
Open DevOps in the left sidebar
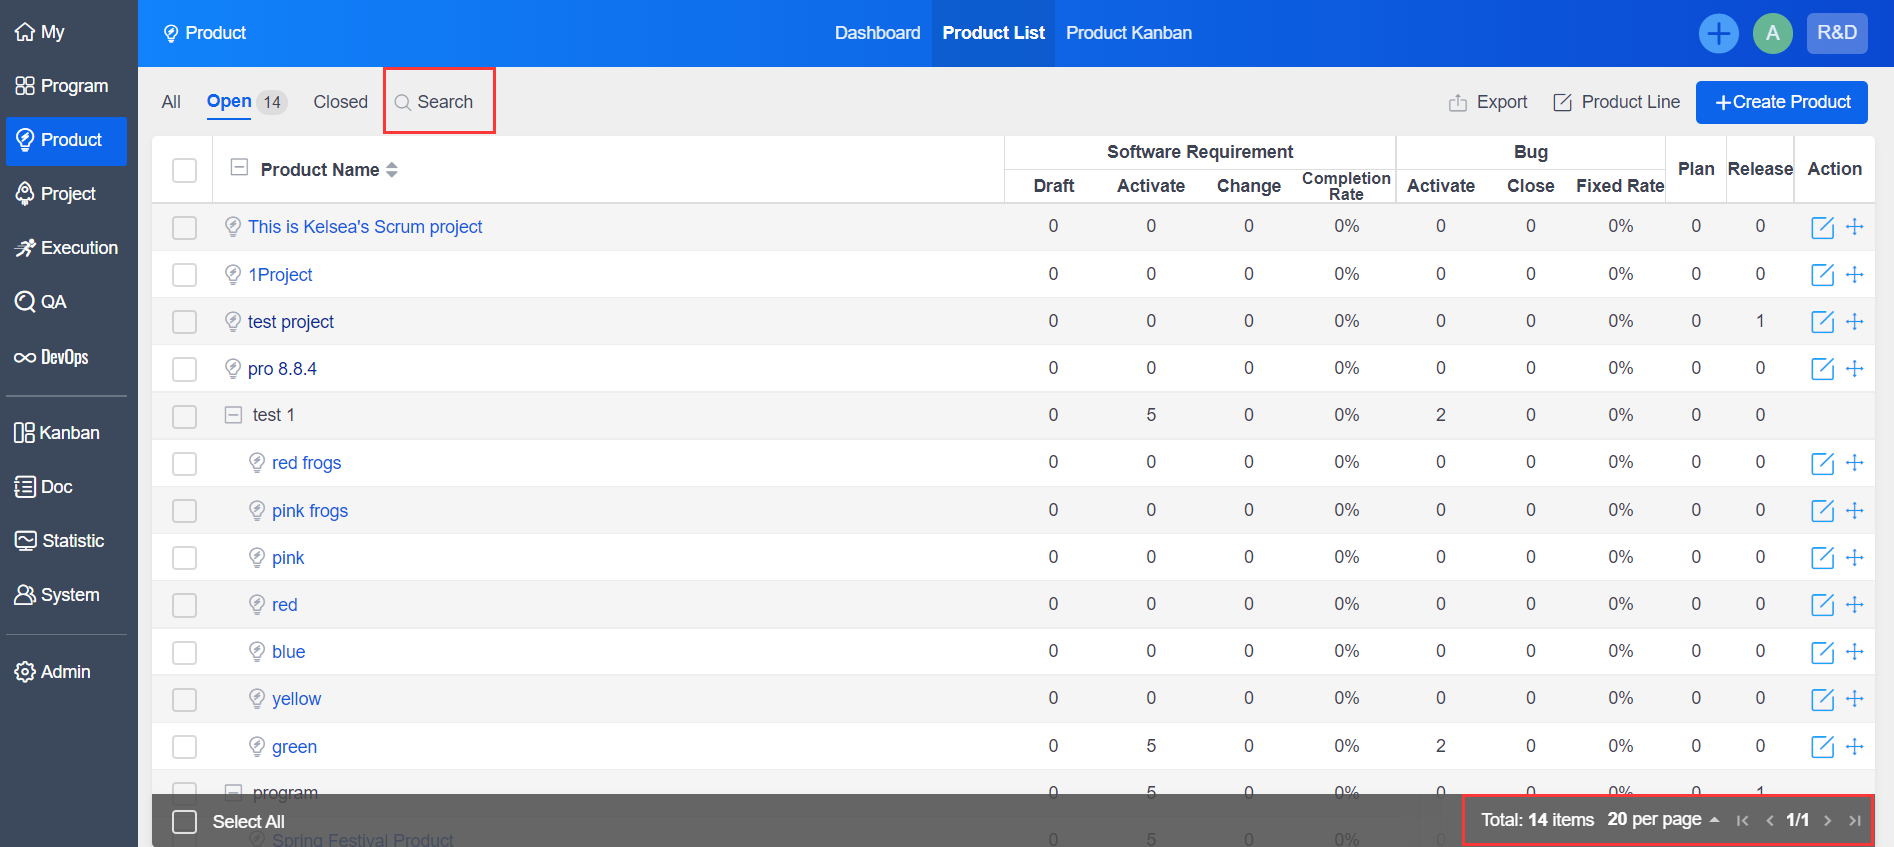[52, 357]
